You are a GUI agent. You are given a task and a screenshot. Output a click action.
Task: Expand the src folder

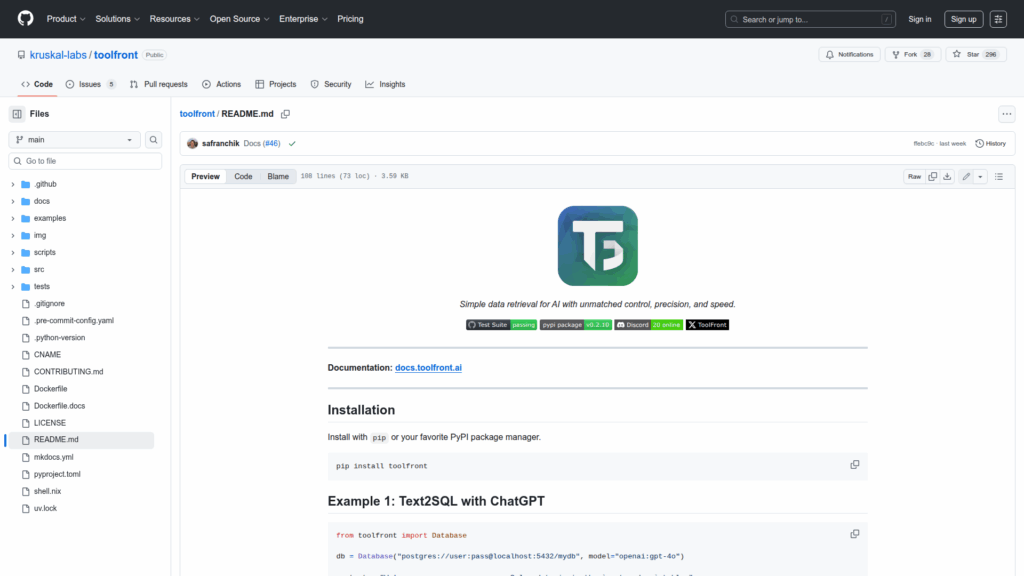click(12, 269)
